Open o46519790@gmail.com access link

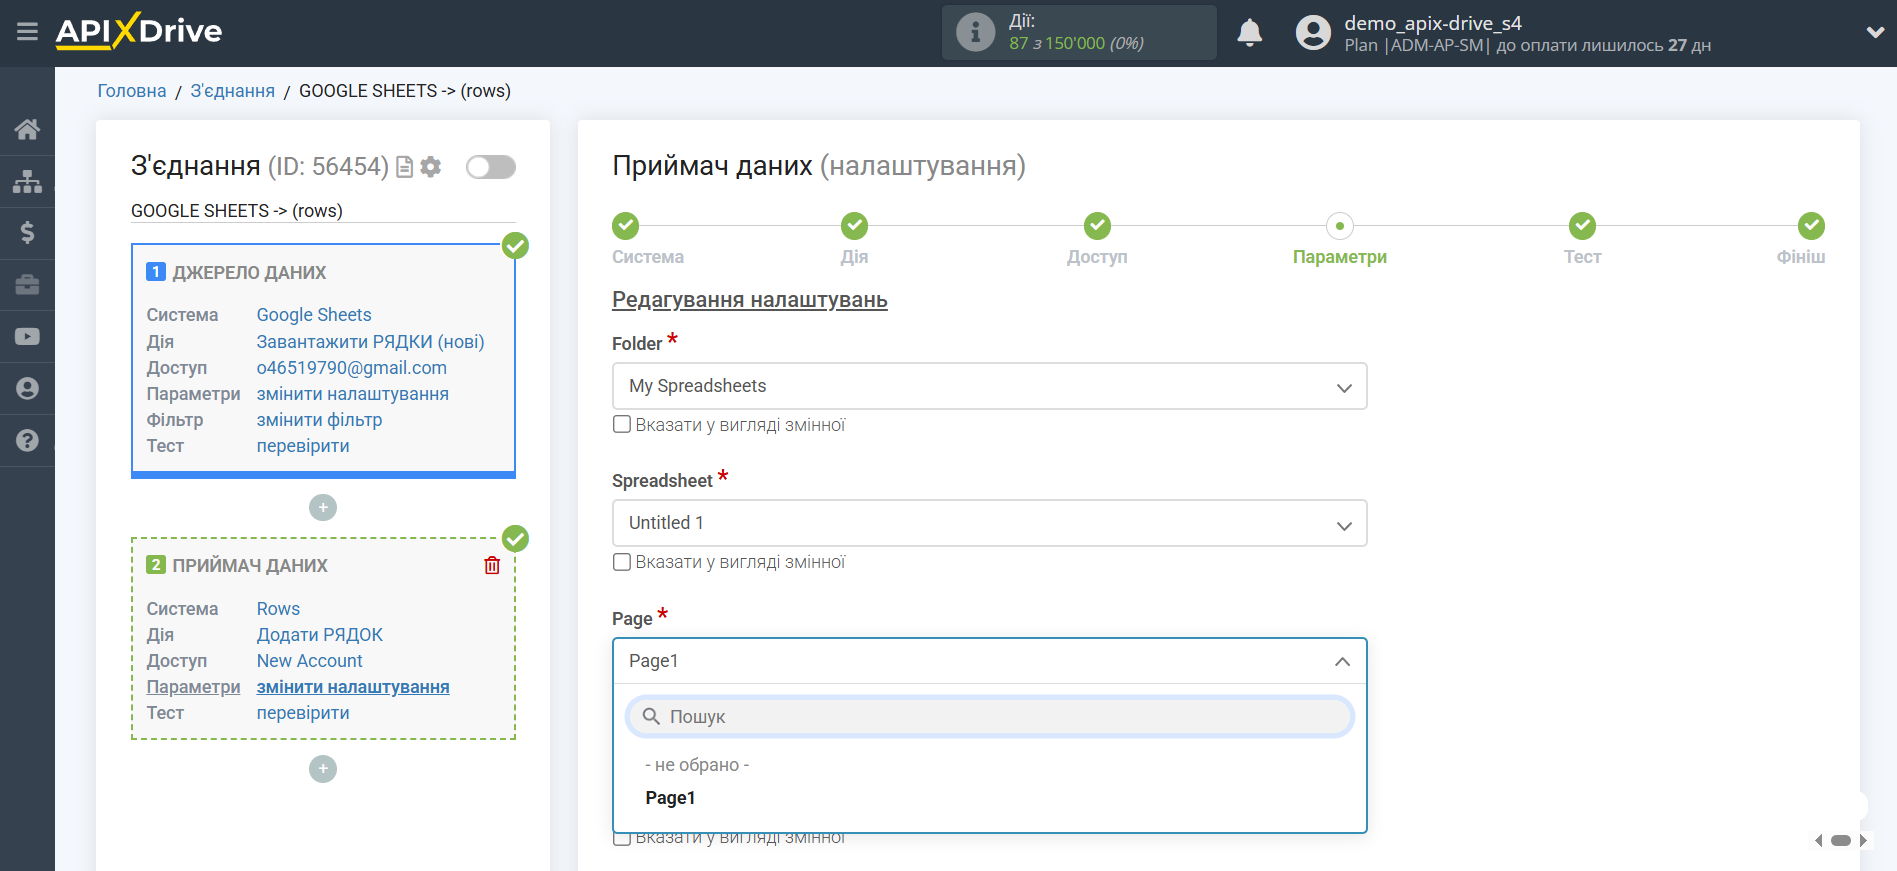coord(352,368)
